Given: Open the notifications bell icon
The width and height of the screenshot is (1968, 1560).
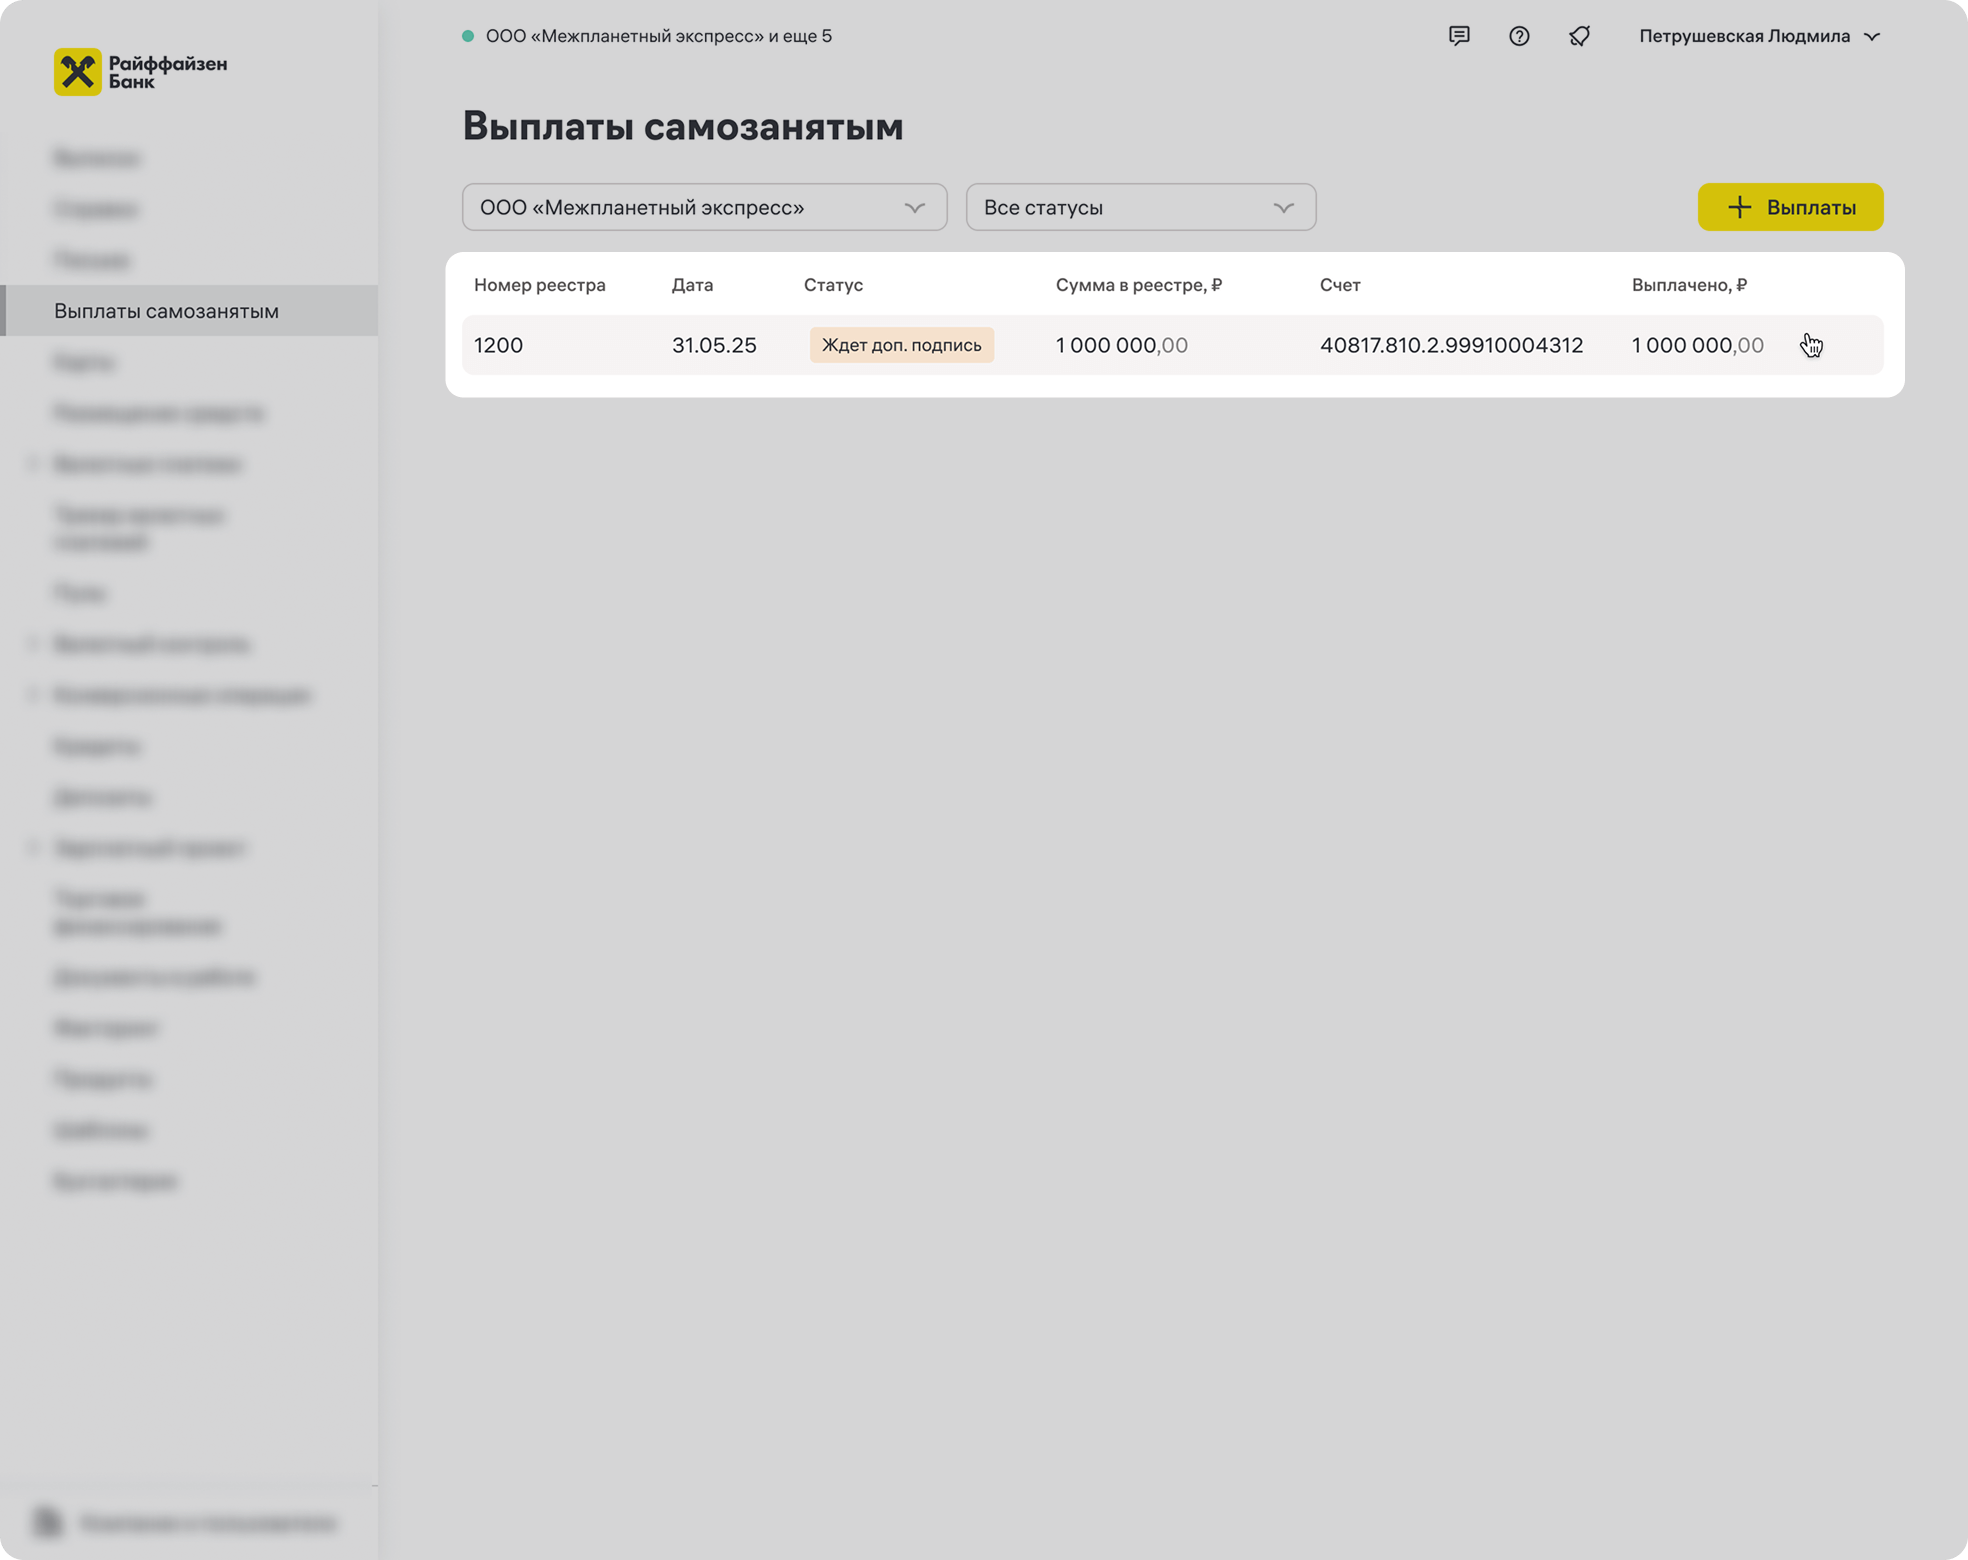Looking at the screenshot, I should point(1579,36).
